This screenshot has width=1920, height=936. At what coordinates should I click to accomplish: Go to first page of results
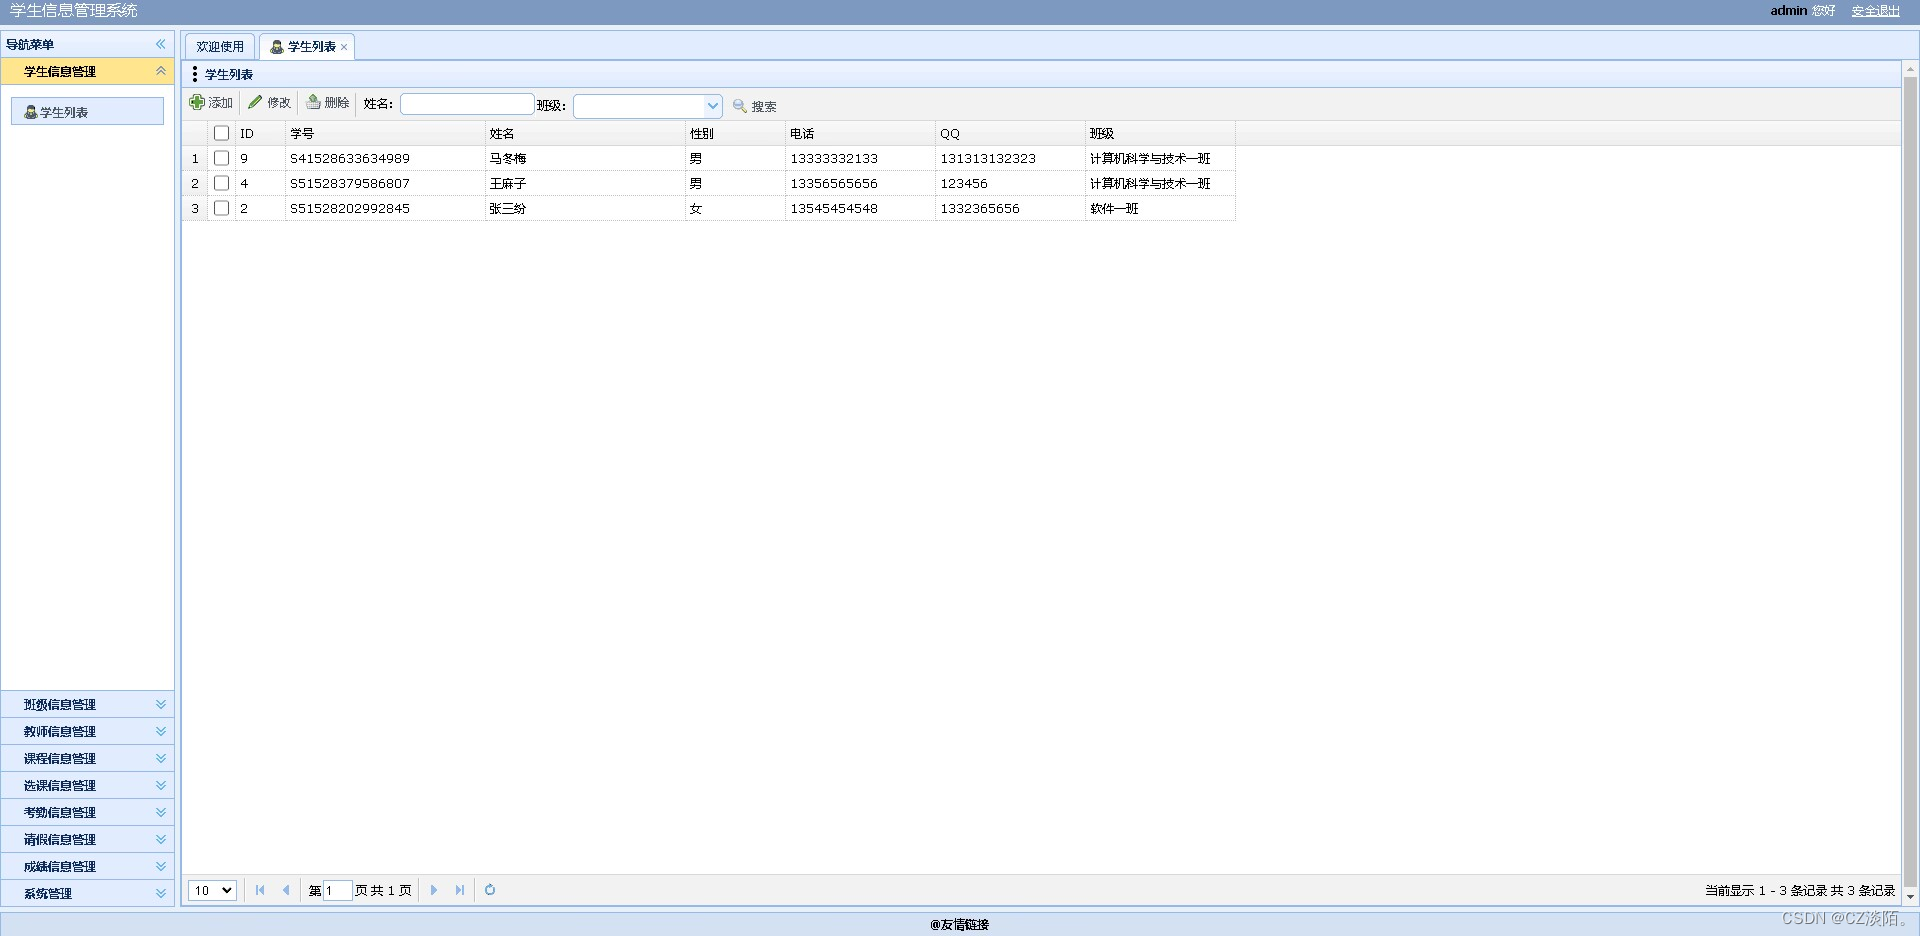point(260,890)
